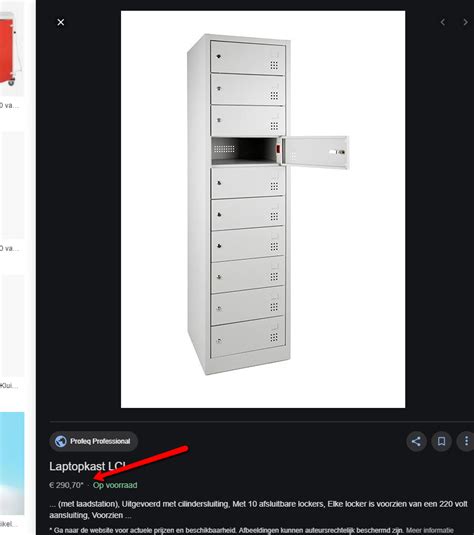Go to next image with right chevron
The width and height of the screenshot is (474, 535).
click(x=465, y=22)
